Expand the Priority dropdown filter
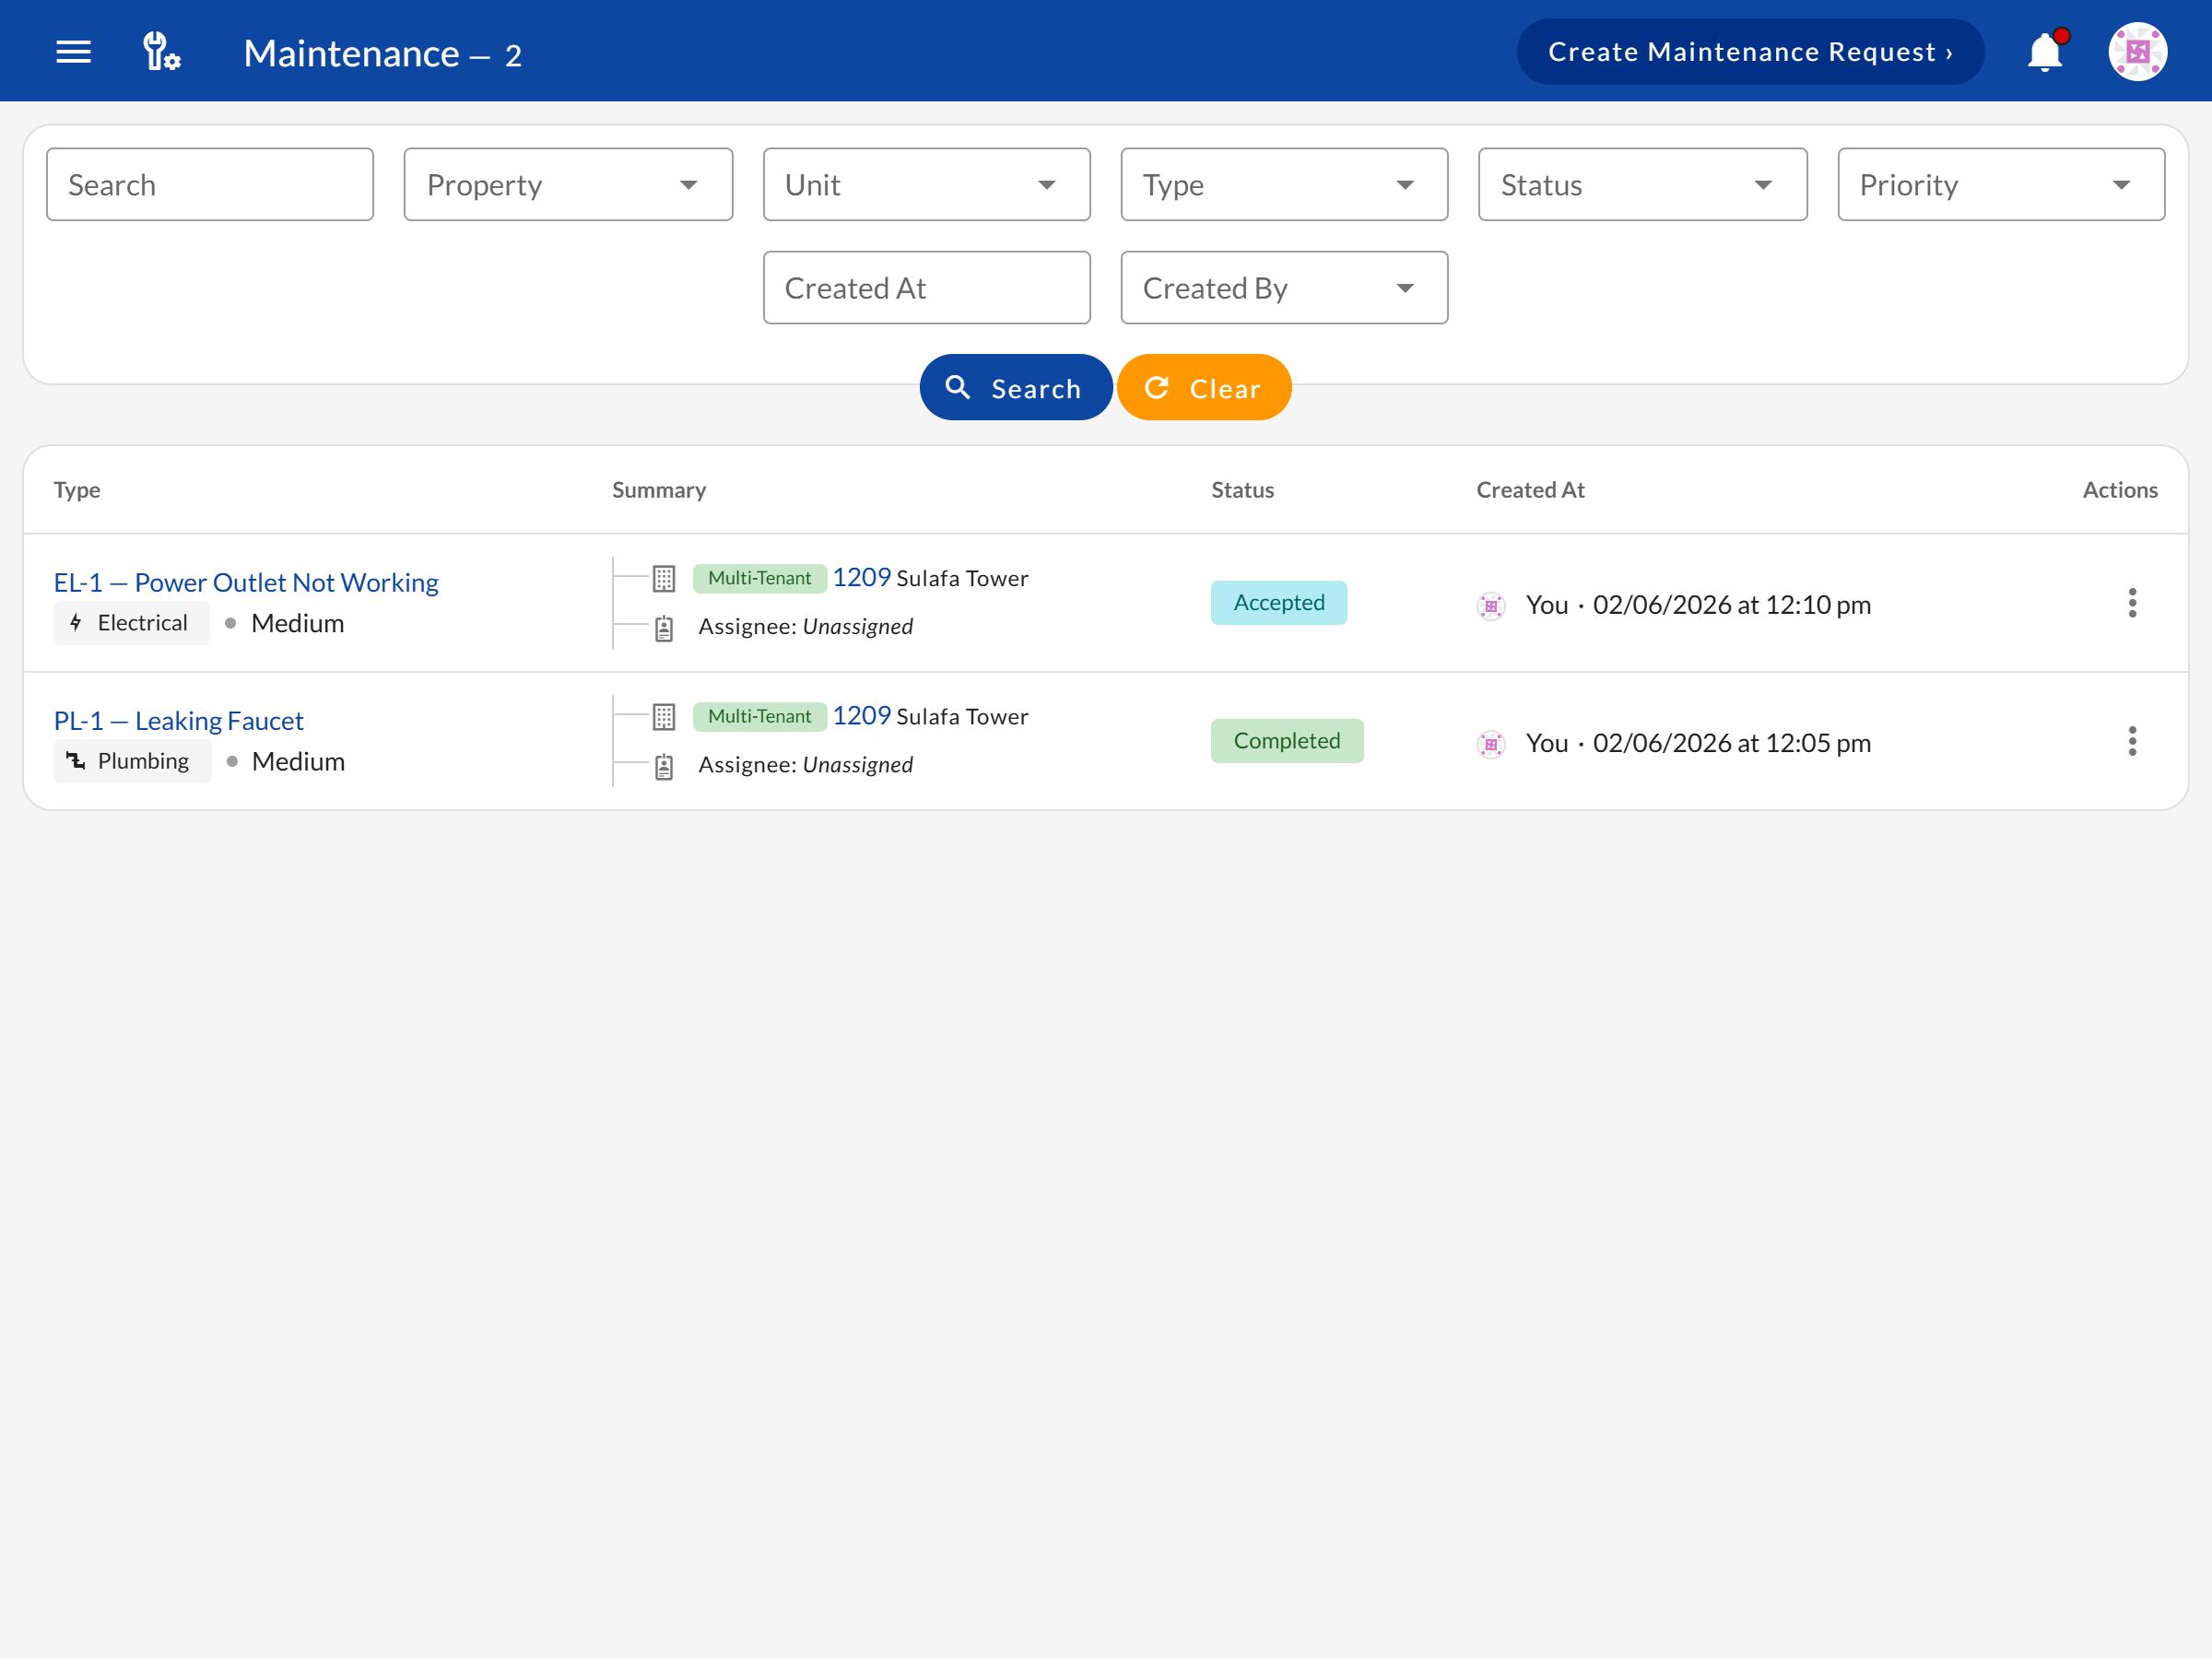Image resolution: width=2212 pixels, height=1659 pixels. point(2001,185)
